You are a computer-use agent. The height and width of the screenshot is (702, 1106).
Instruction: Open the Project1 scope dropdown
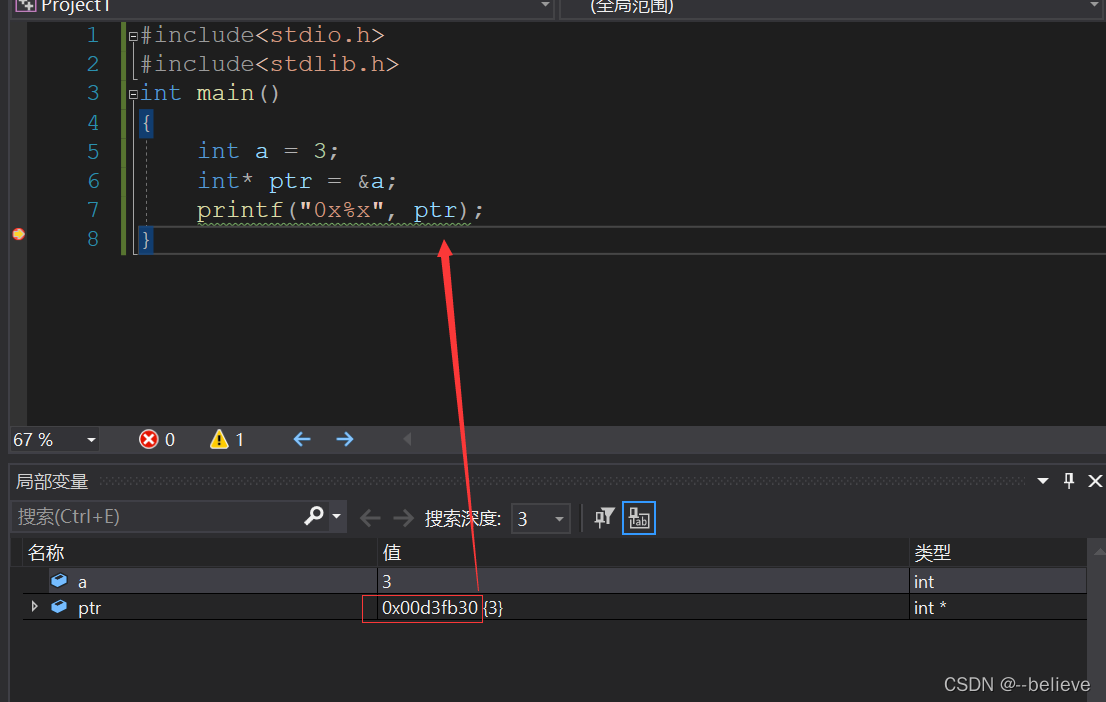pos(545,6)
